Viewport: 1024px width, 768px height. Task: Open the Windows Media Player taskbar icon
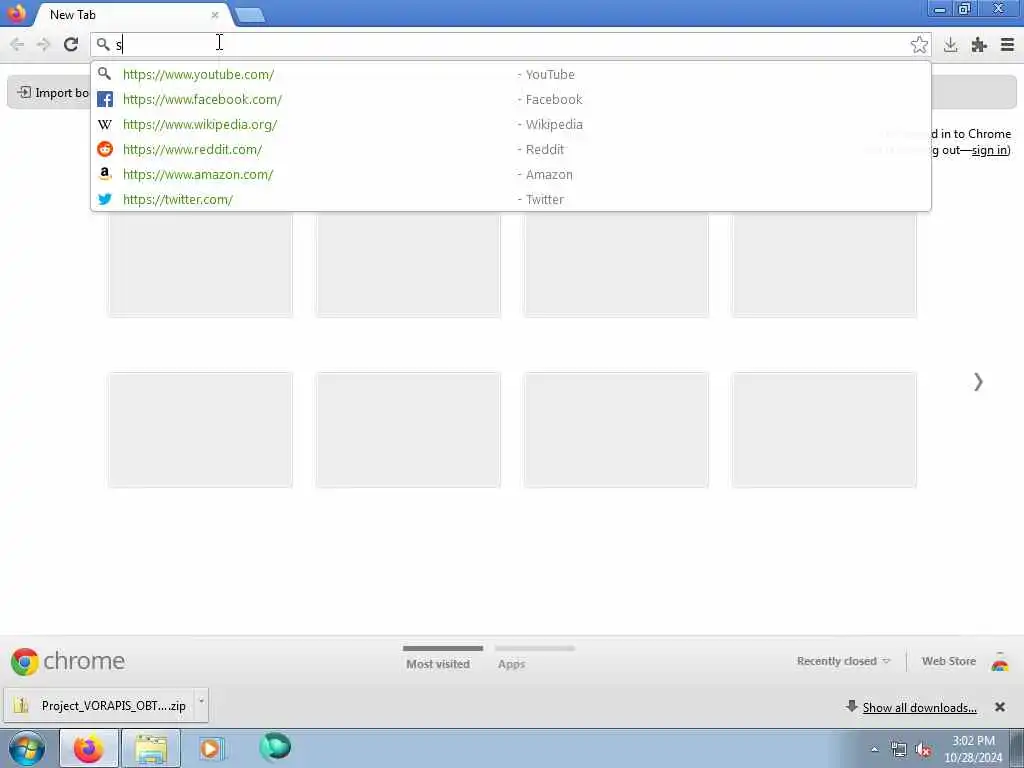[x=212, y=748]
